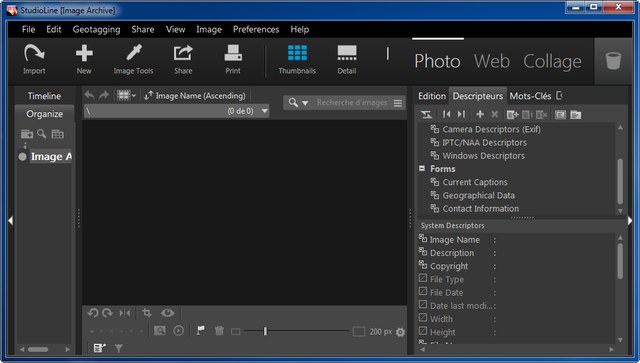Click the mirror flip icon
This screenshot has width=640, height=363.
point(125,313)
